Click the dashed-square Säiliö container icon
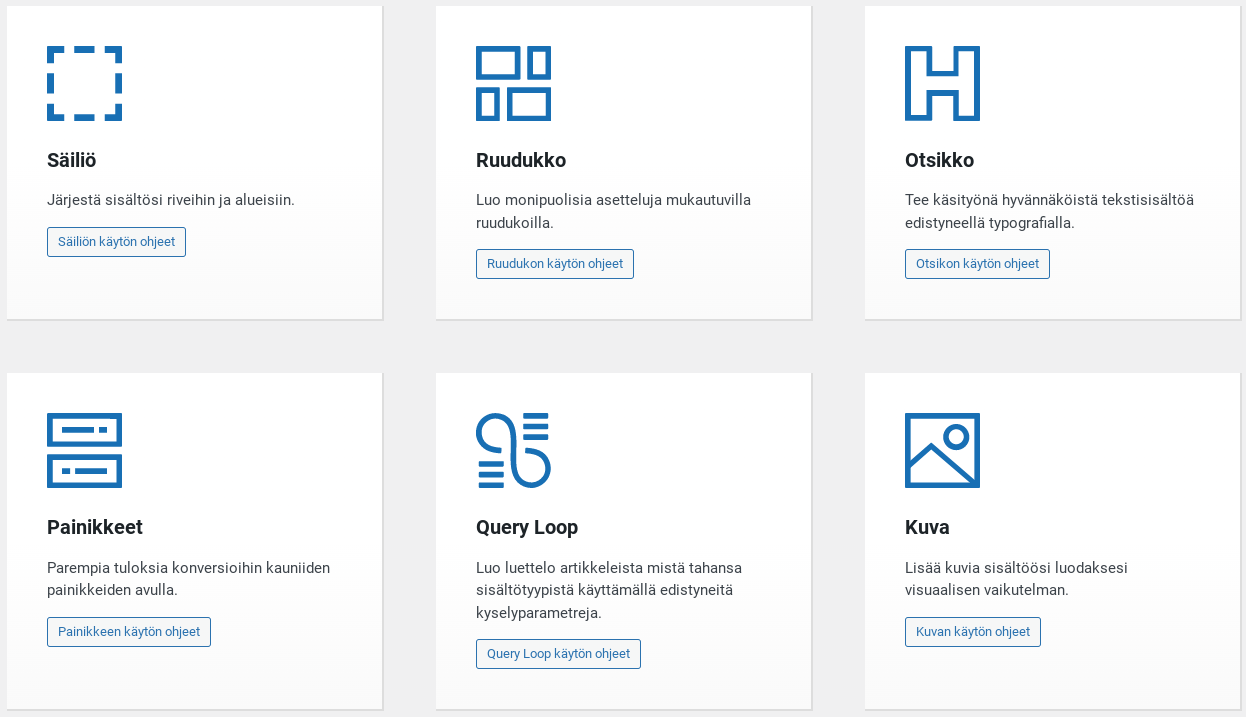Image resolution: width=1246 pixels, height=717 pixels. tap(84, 83)
